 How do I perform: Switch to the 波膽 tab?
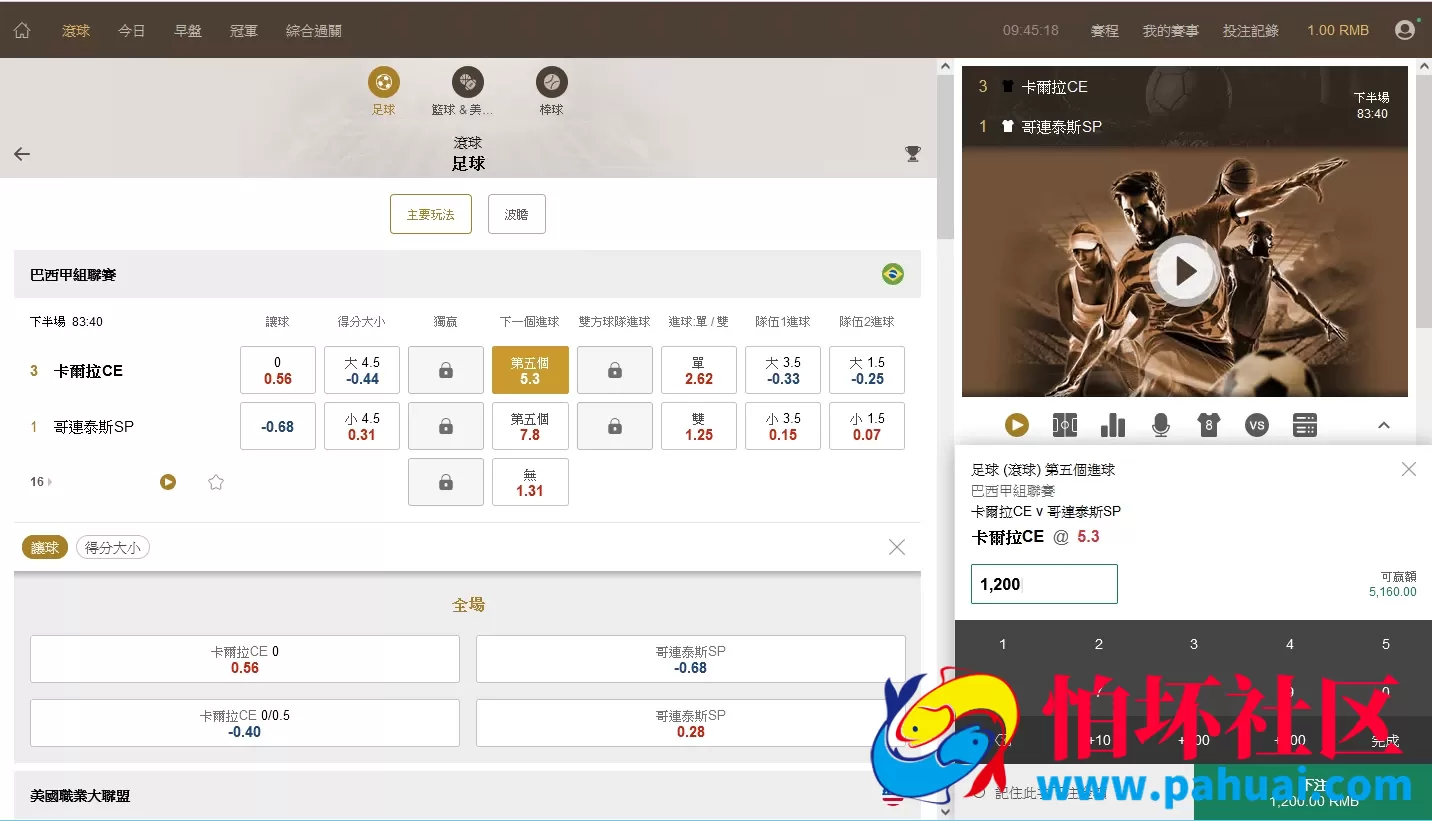pyautogui.click(x=516, y=214)
